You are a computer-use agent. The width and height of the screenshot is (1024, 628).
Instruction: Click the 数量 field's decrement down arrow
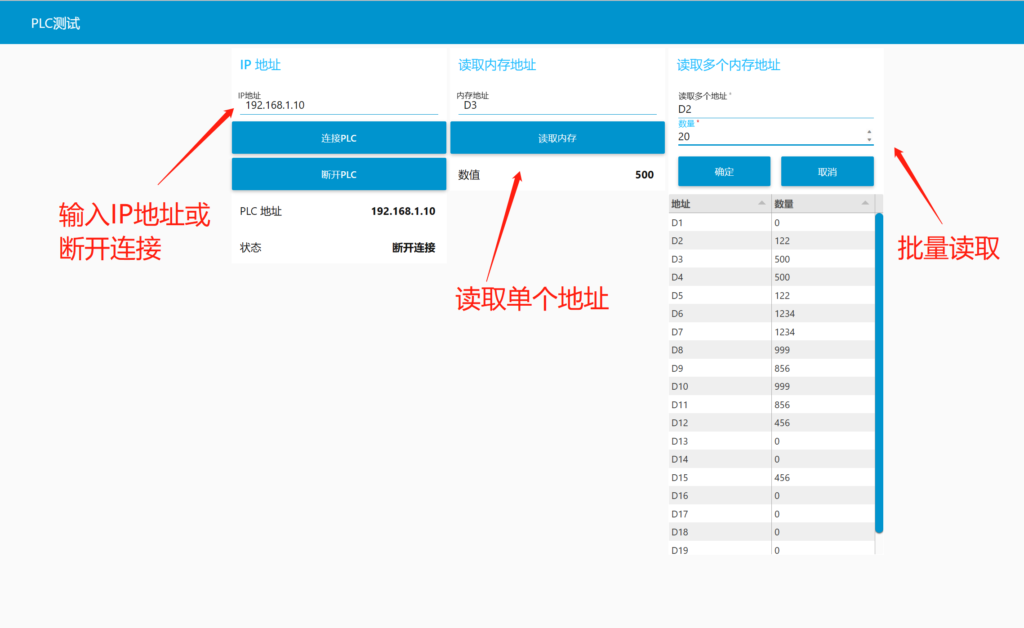[x=869, y=140]
